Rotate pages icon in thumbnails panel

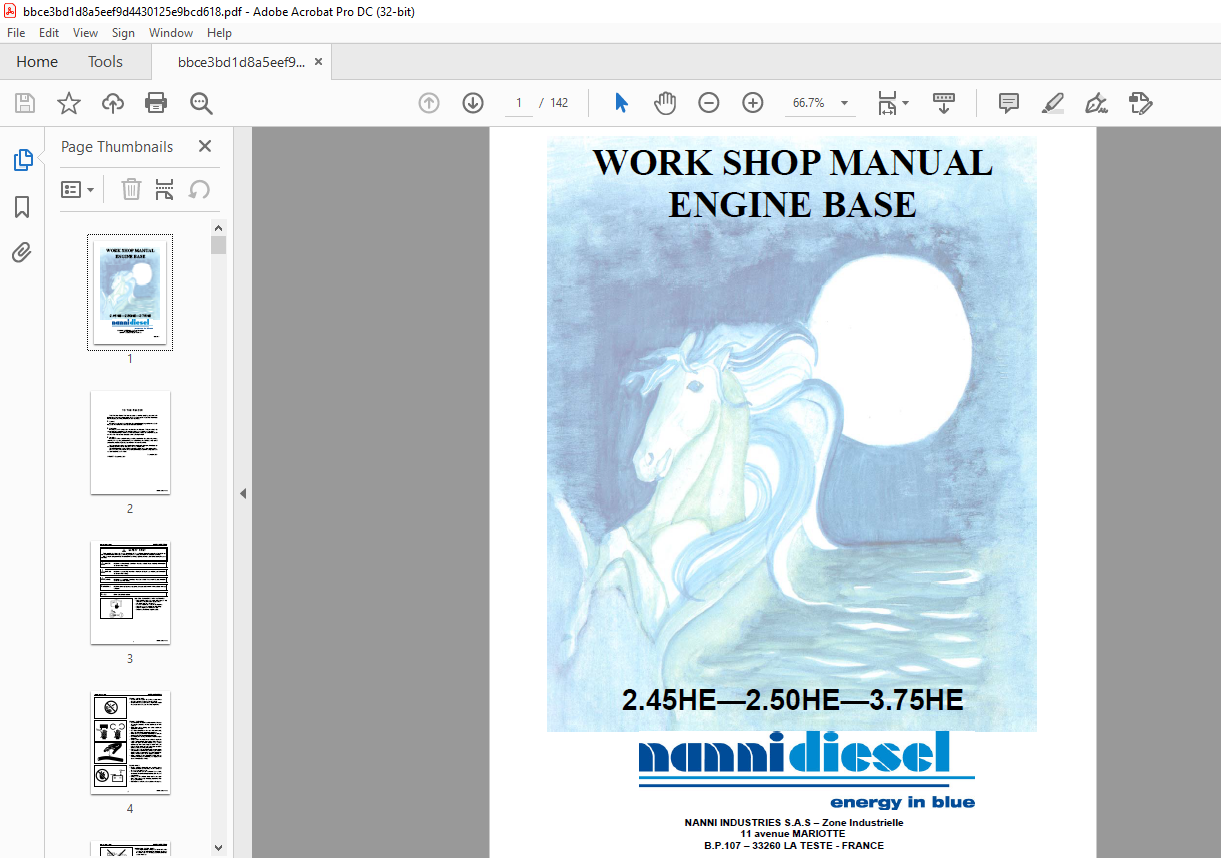point(199,189)
